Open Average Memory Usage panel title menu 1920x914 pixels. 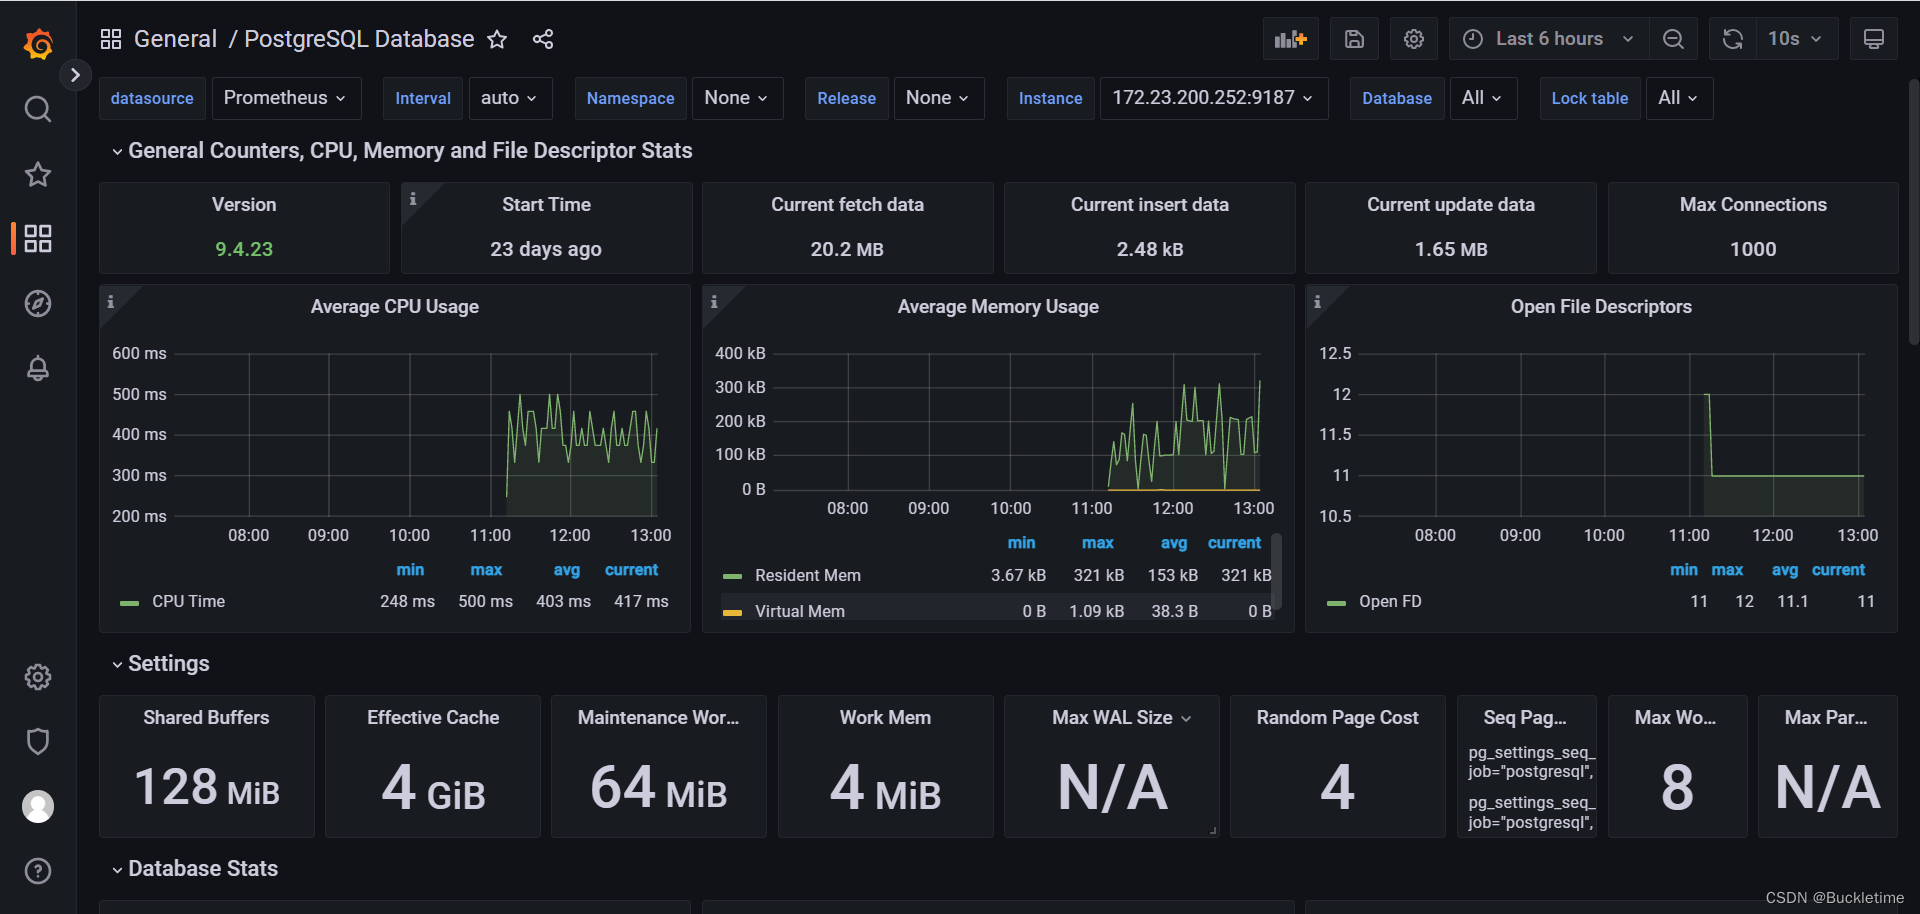pyautogui.click(x=998, y=306)
